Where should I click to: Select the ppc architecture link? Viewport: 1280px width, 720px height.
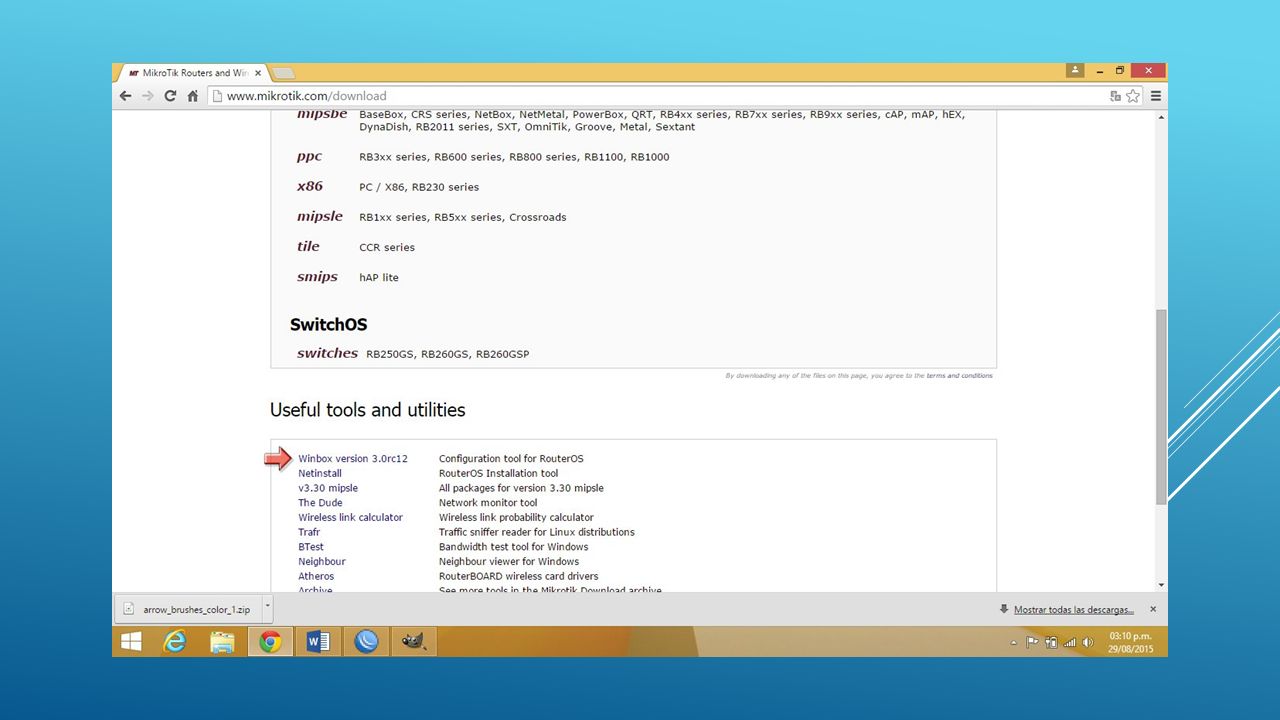coord(309,157)
